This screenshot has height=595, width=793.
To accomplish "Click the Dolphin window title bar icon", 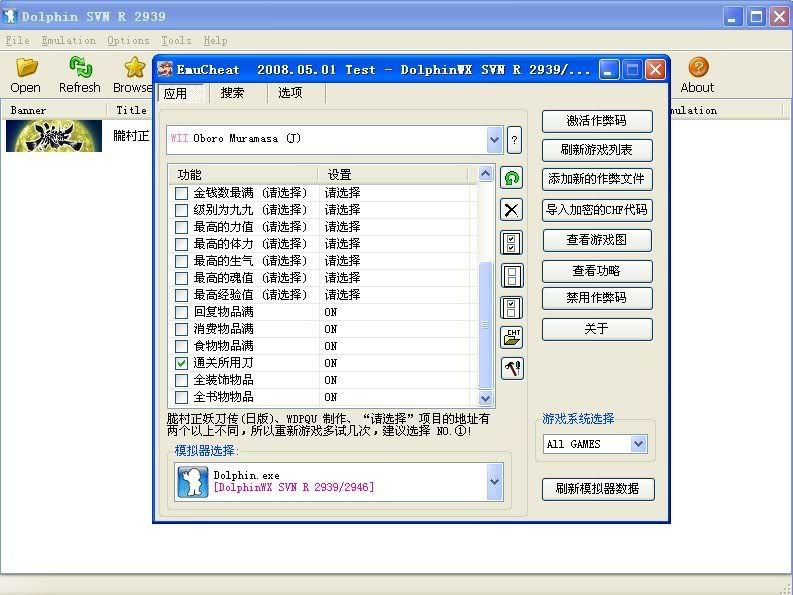I will 9,16.
